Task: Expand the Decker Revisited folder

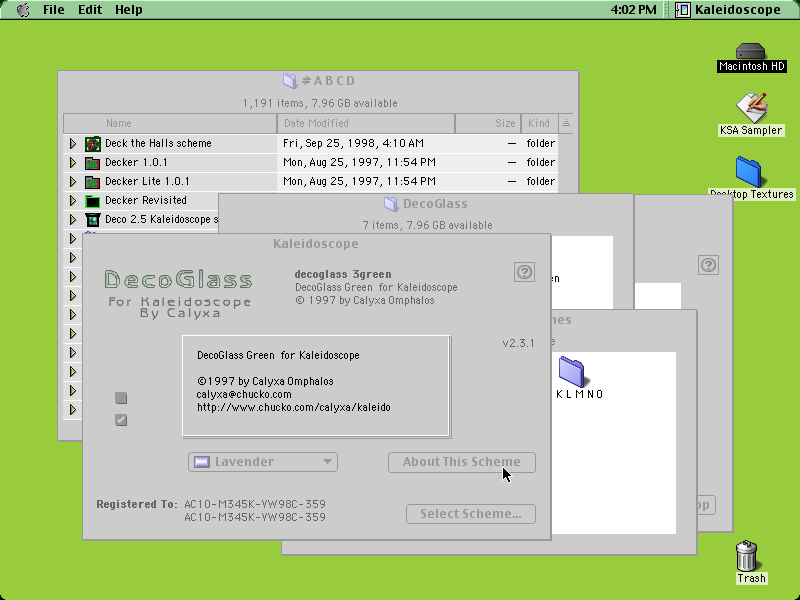Action: click(73, 200)
